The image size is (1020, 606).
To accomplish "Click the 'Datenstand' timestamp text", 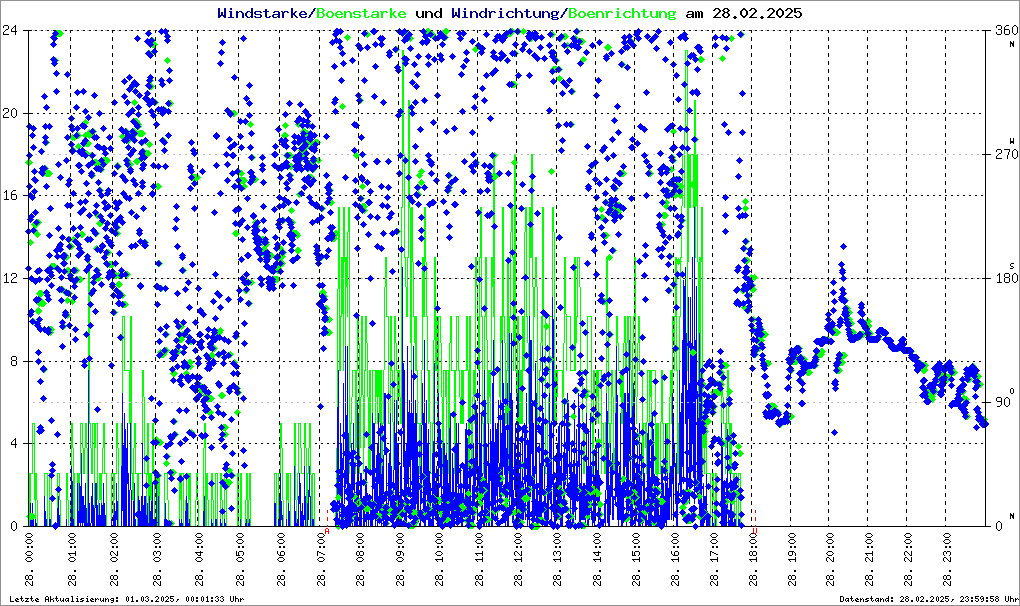I will click(925, 598).
